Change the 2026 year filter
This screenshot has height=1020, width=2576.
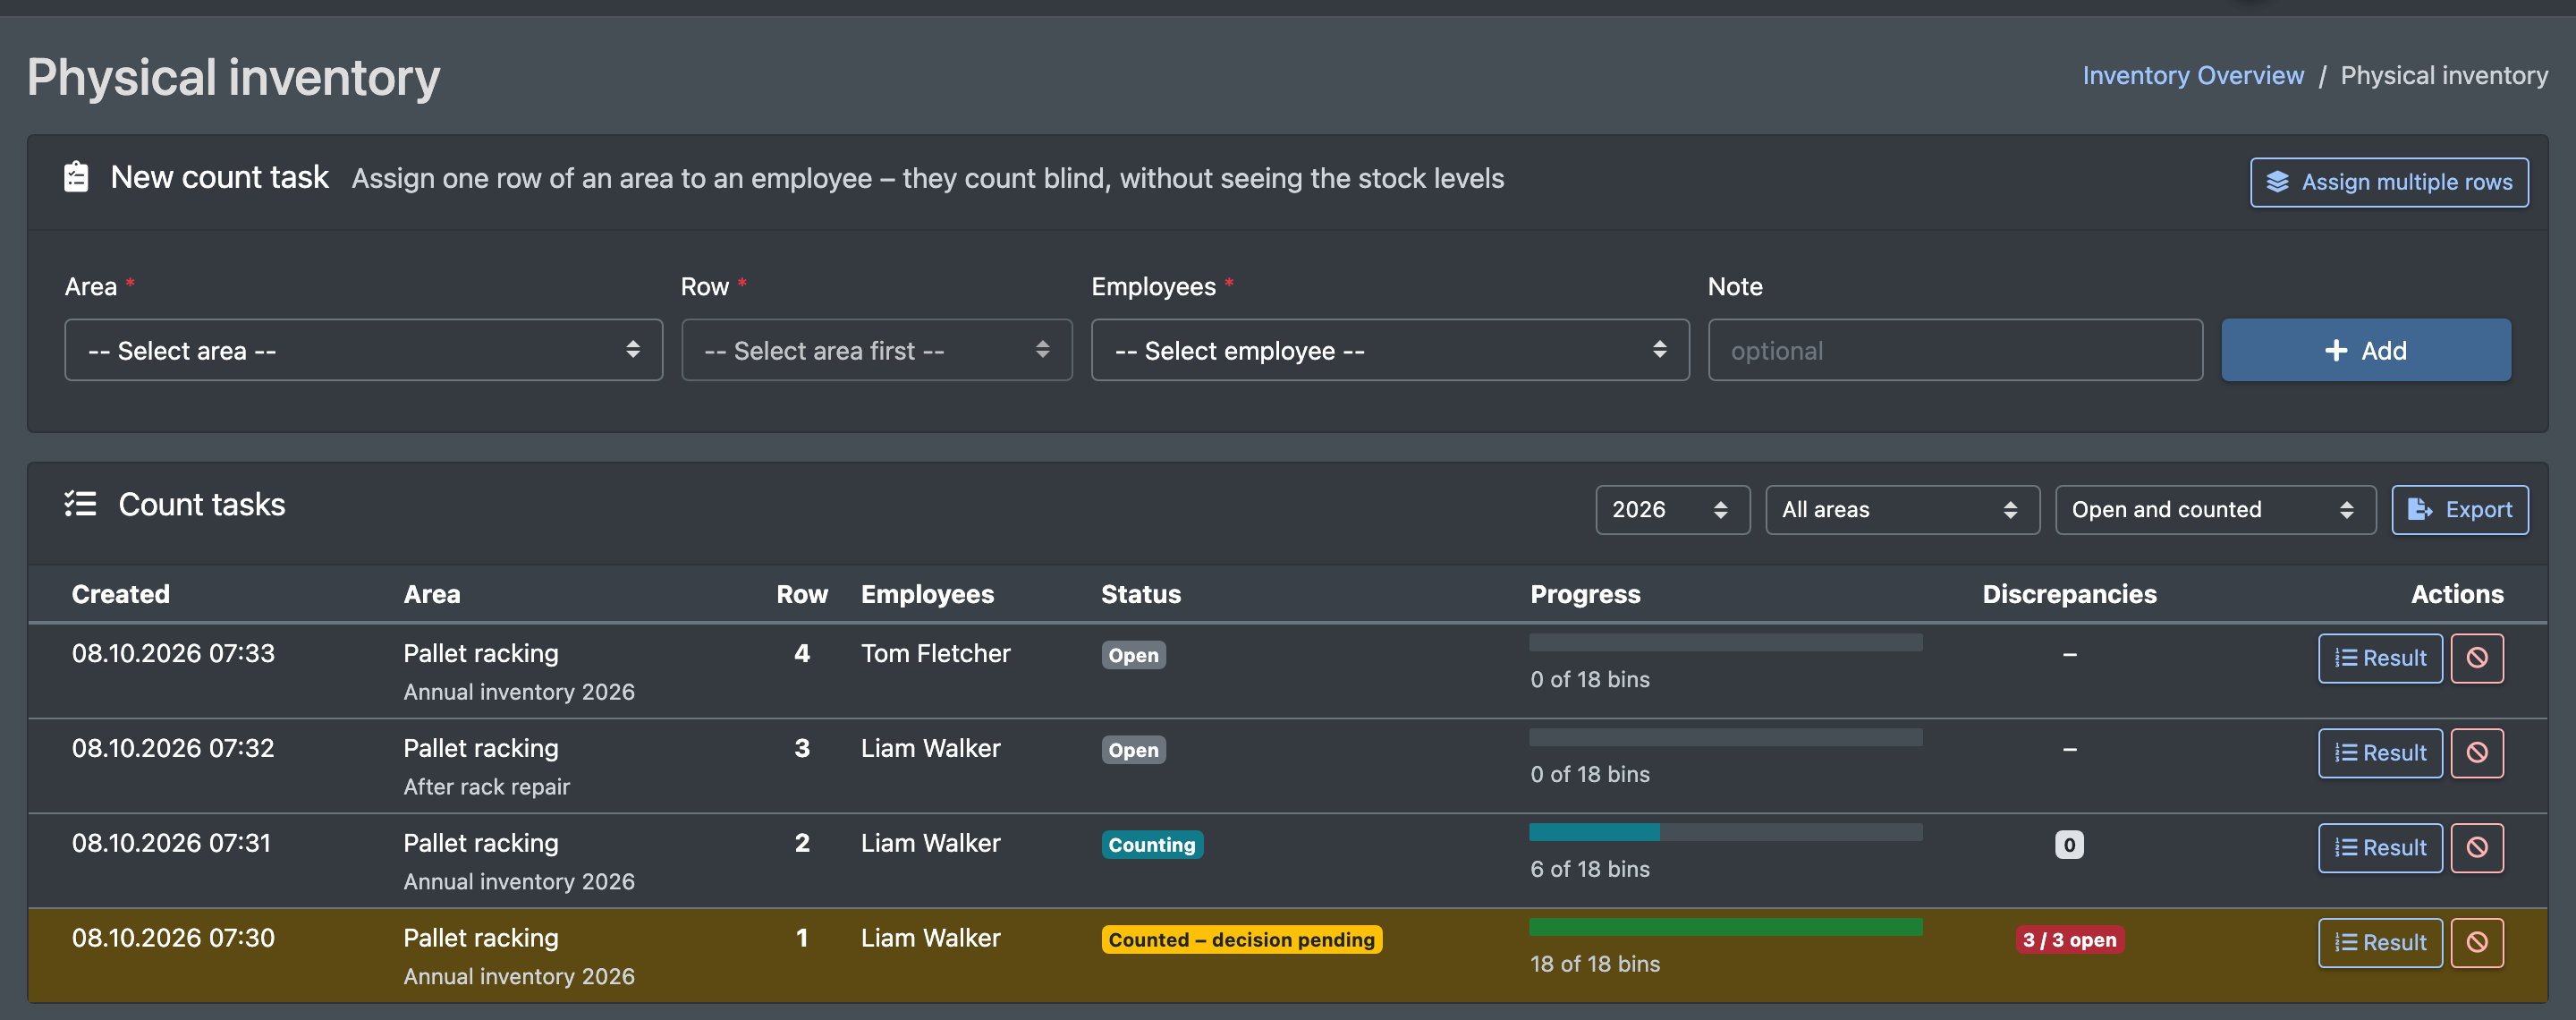coord(1672,510)
